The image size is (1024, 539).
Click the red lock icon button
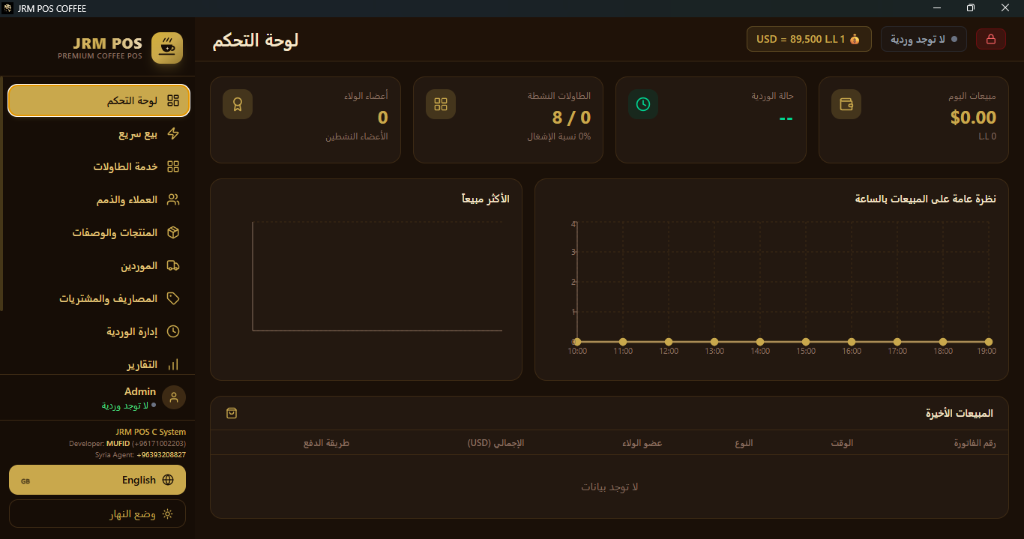pyautogui.click(x=991, y=39)
